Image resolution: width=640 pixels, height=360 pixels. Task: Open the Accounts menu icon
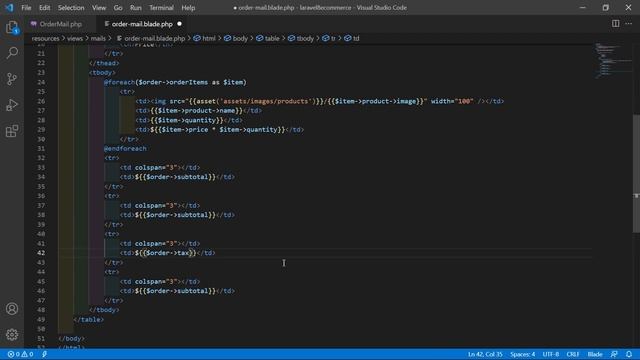[12, 309]
